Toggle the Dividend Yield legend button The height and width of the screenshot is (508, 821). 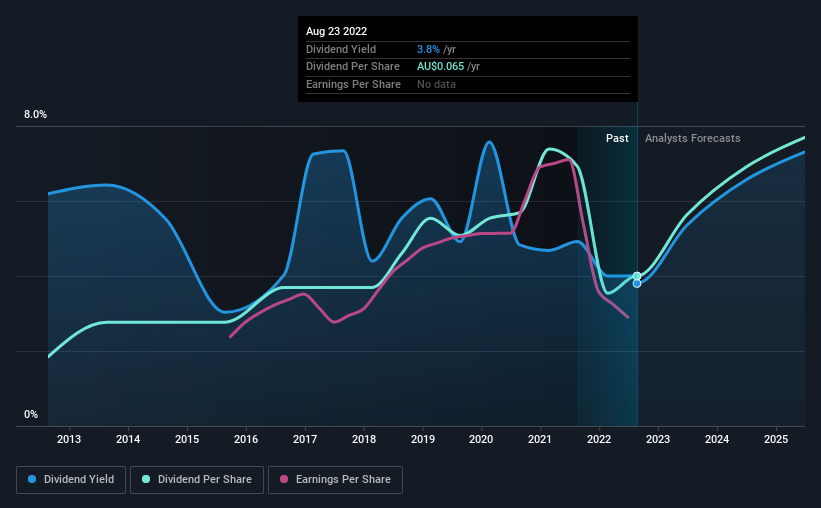[x=71, y=480]
